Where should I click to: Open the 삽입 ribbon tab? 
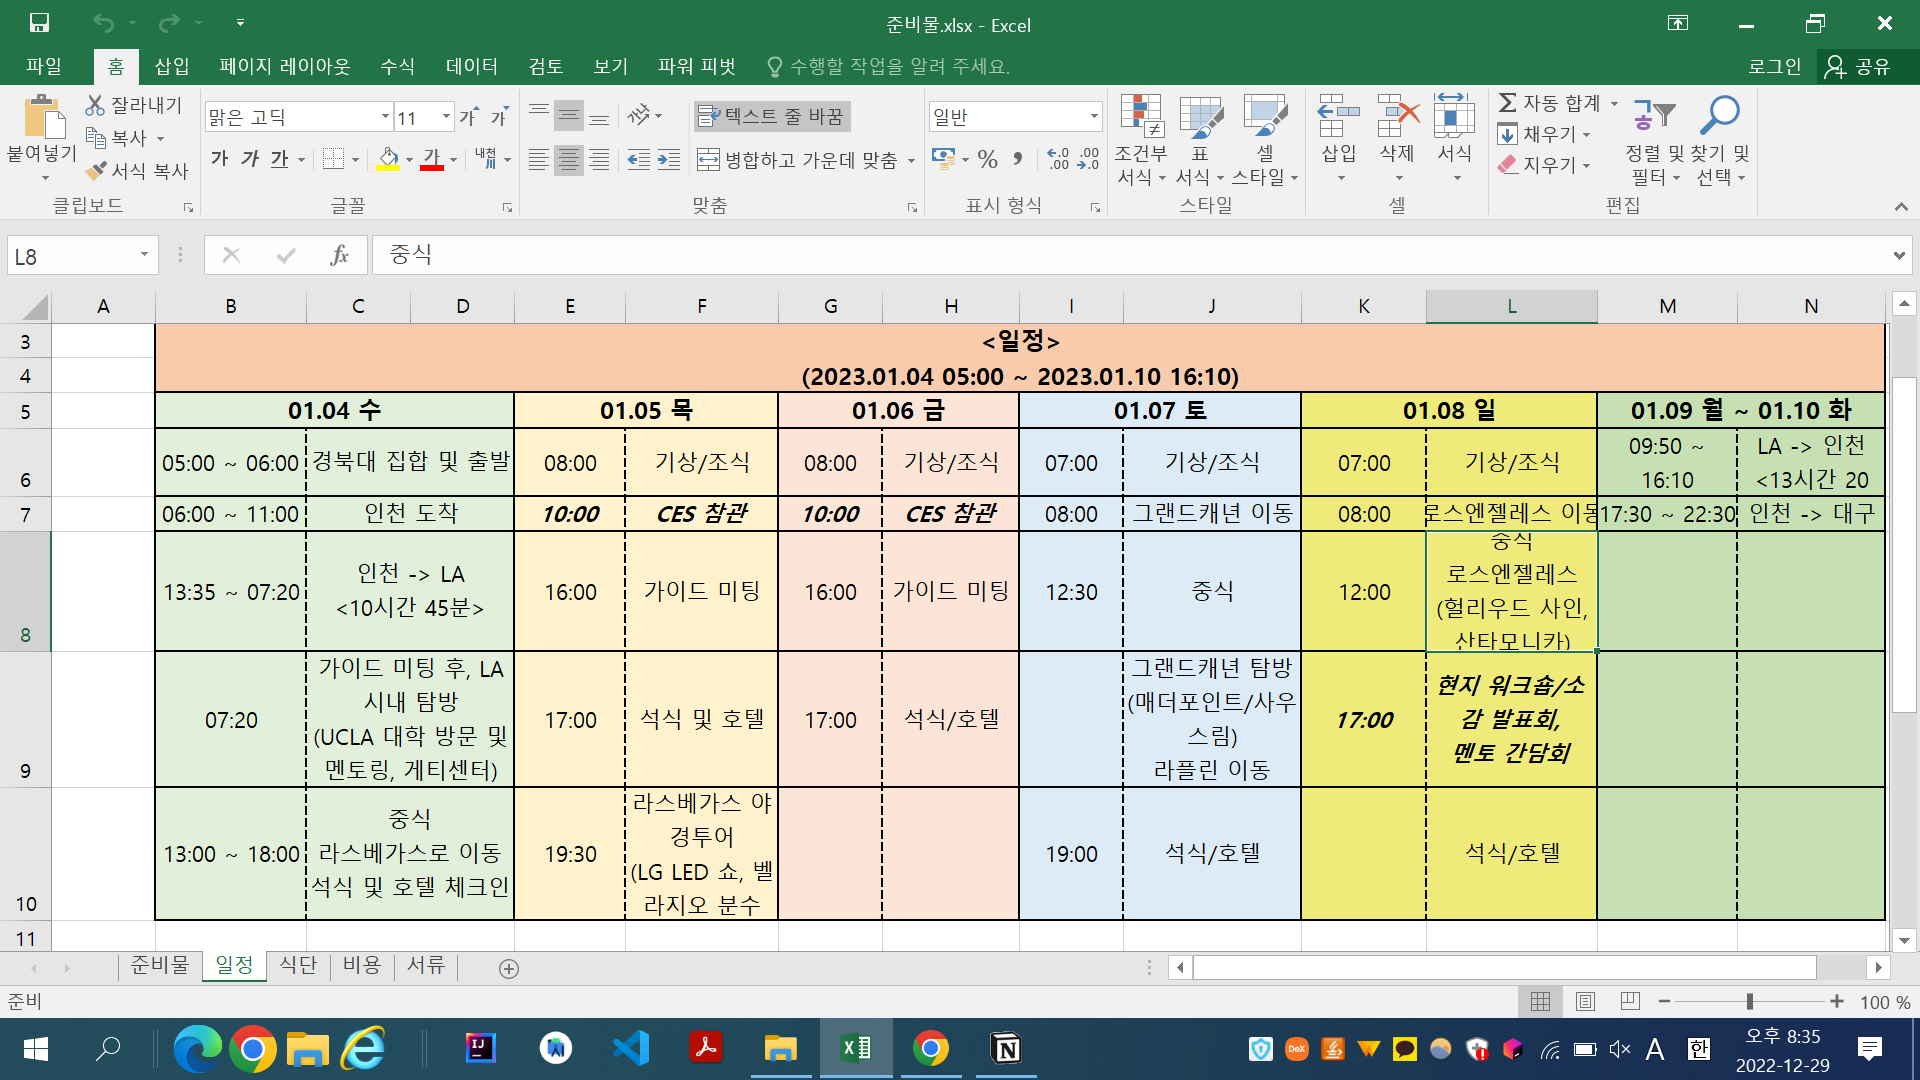pos(172,66)
